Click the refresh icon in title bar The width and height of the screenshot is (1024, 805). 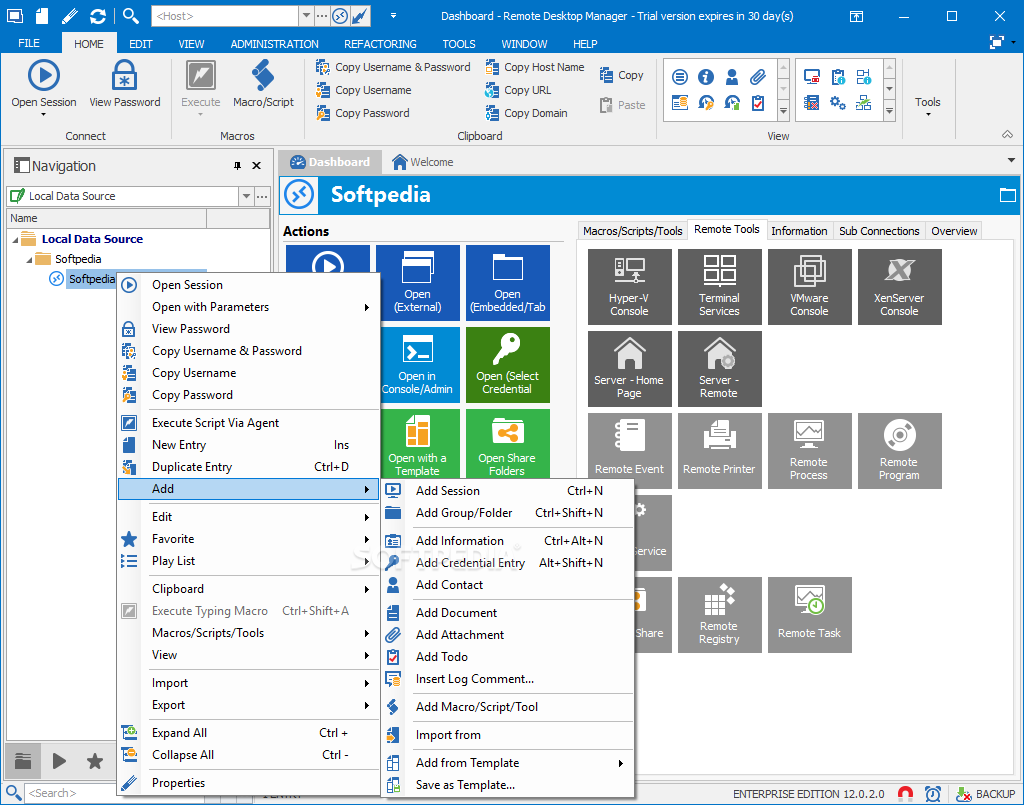(x=98, y=16)
